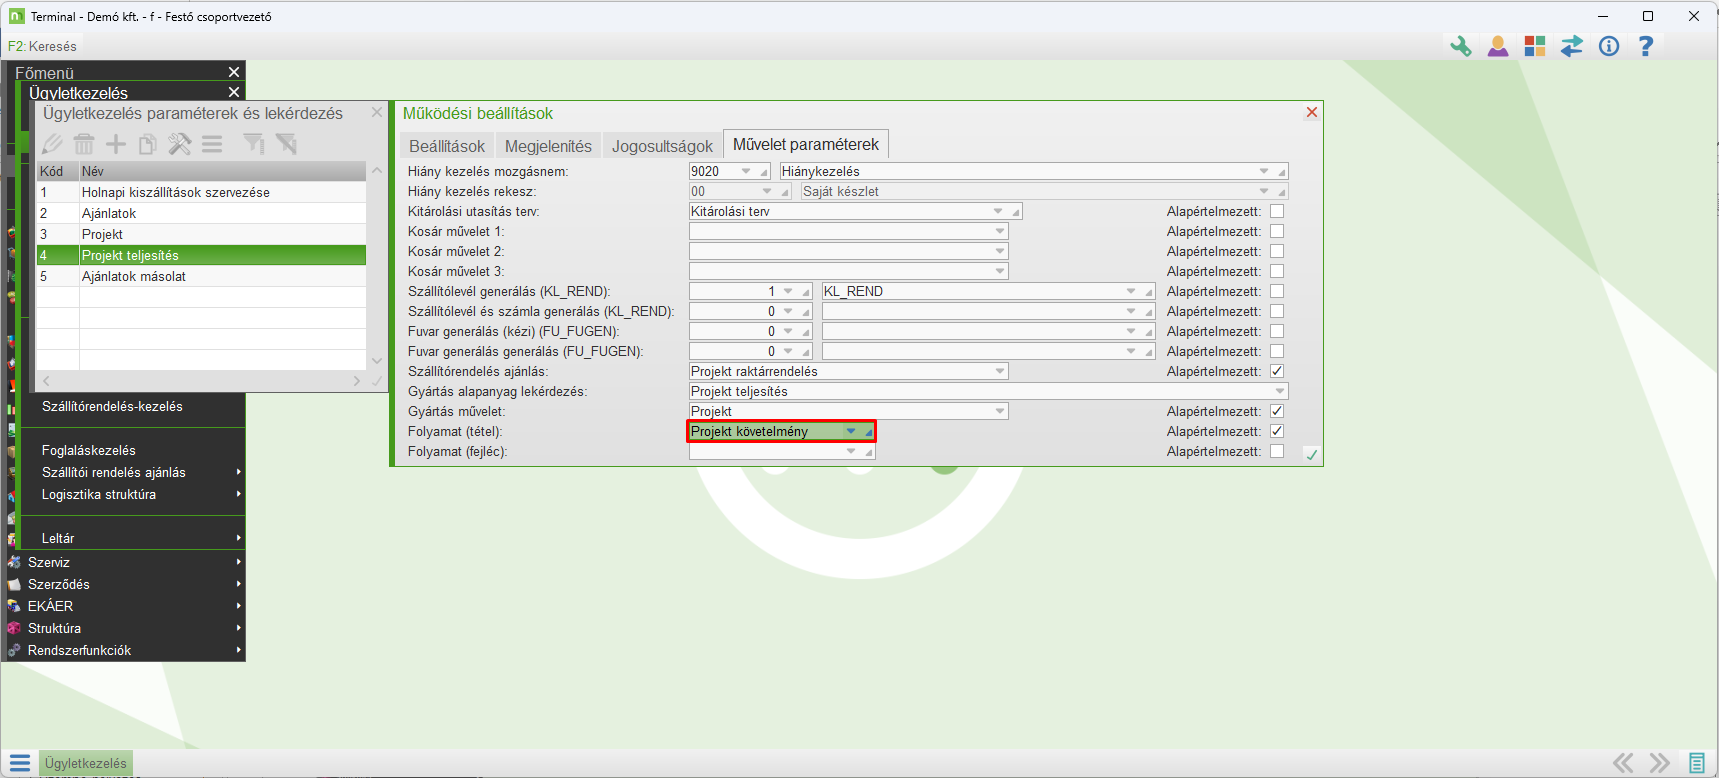Viewport: 1719px width, 778px height.
Task: Uncheck Alapértelmezett for Gyártás művelet
Action: [x=1277, y=411]
